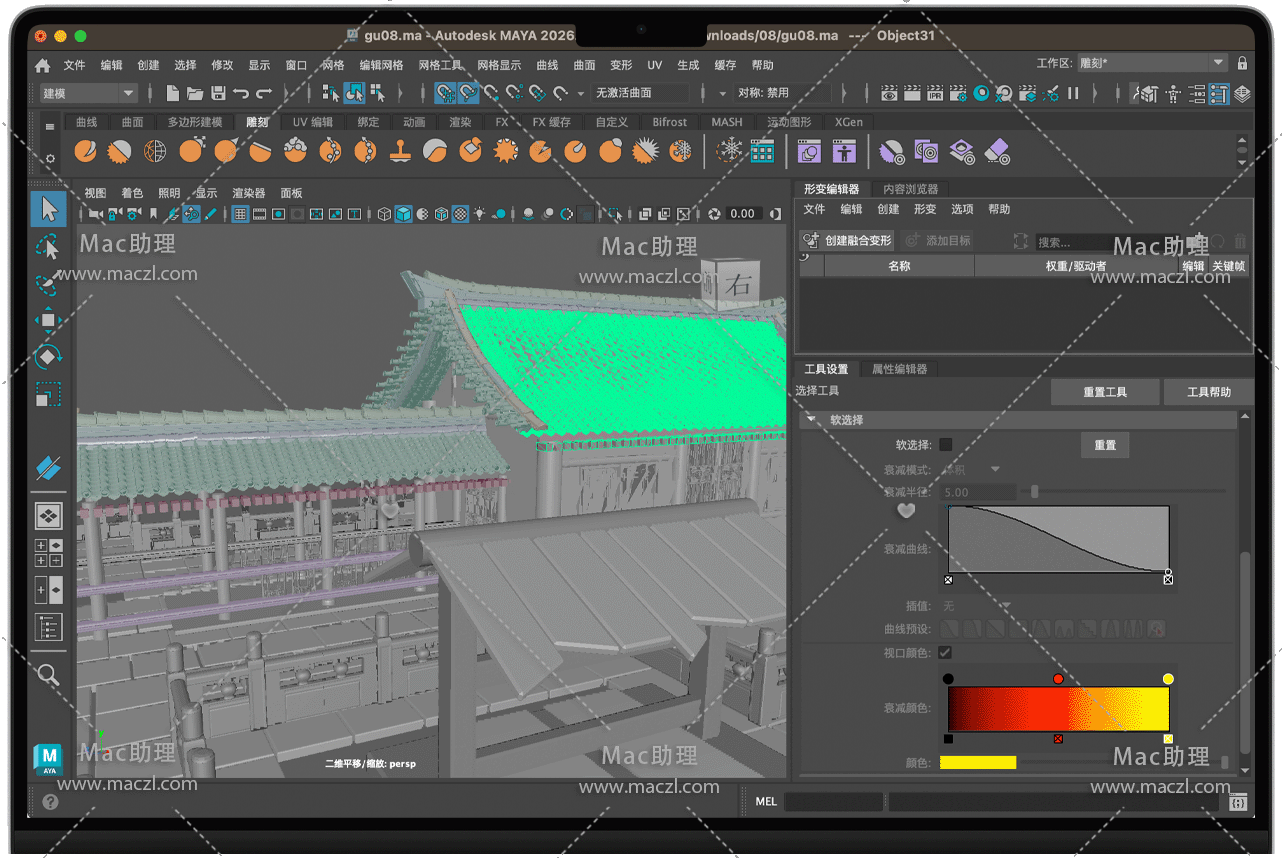Click the IPR render icon
This screenshot has width=1282, height=858.
pyautogui.click(x=935, y=93)
